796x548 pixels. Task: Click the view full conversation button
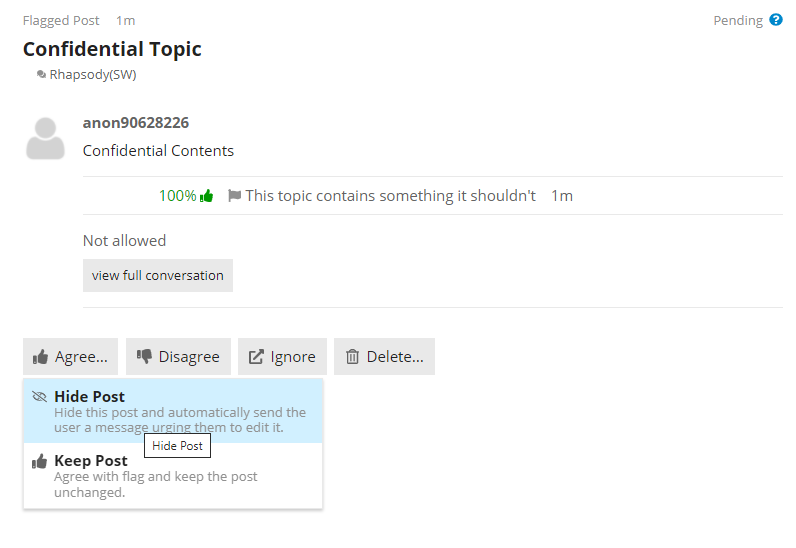pos(158,276)
